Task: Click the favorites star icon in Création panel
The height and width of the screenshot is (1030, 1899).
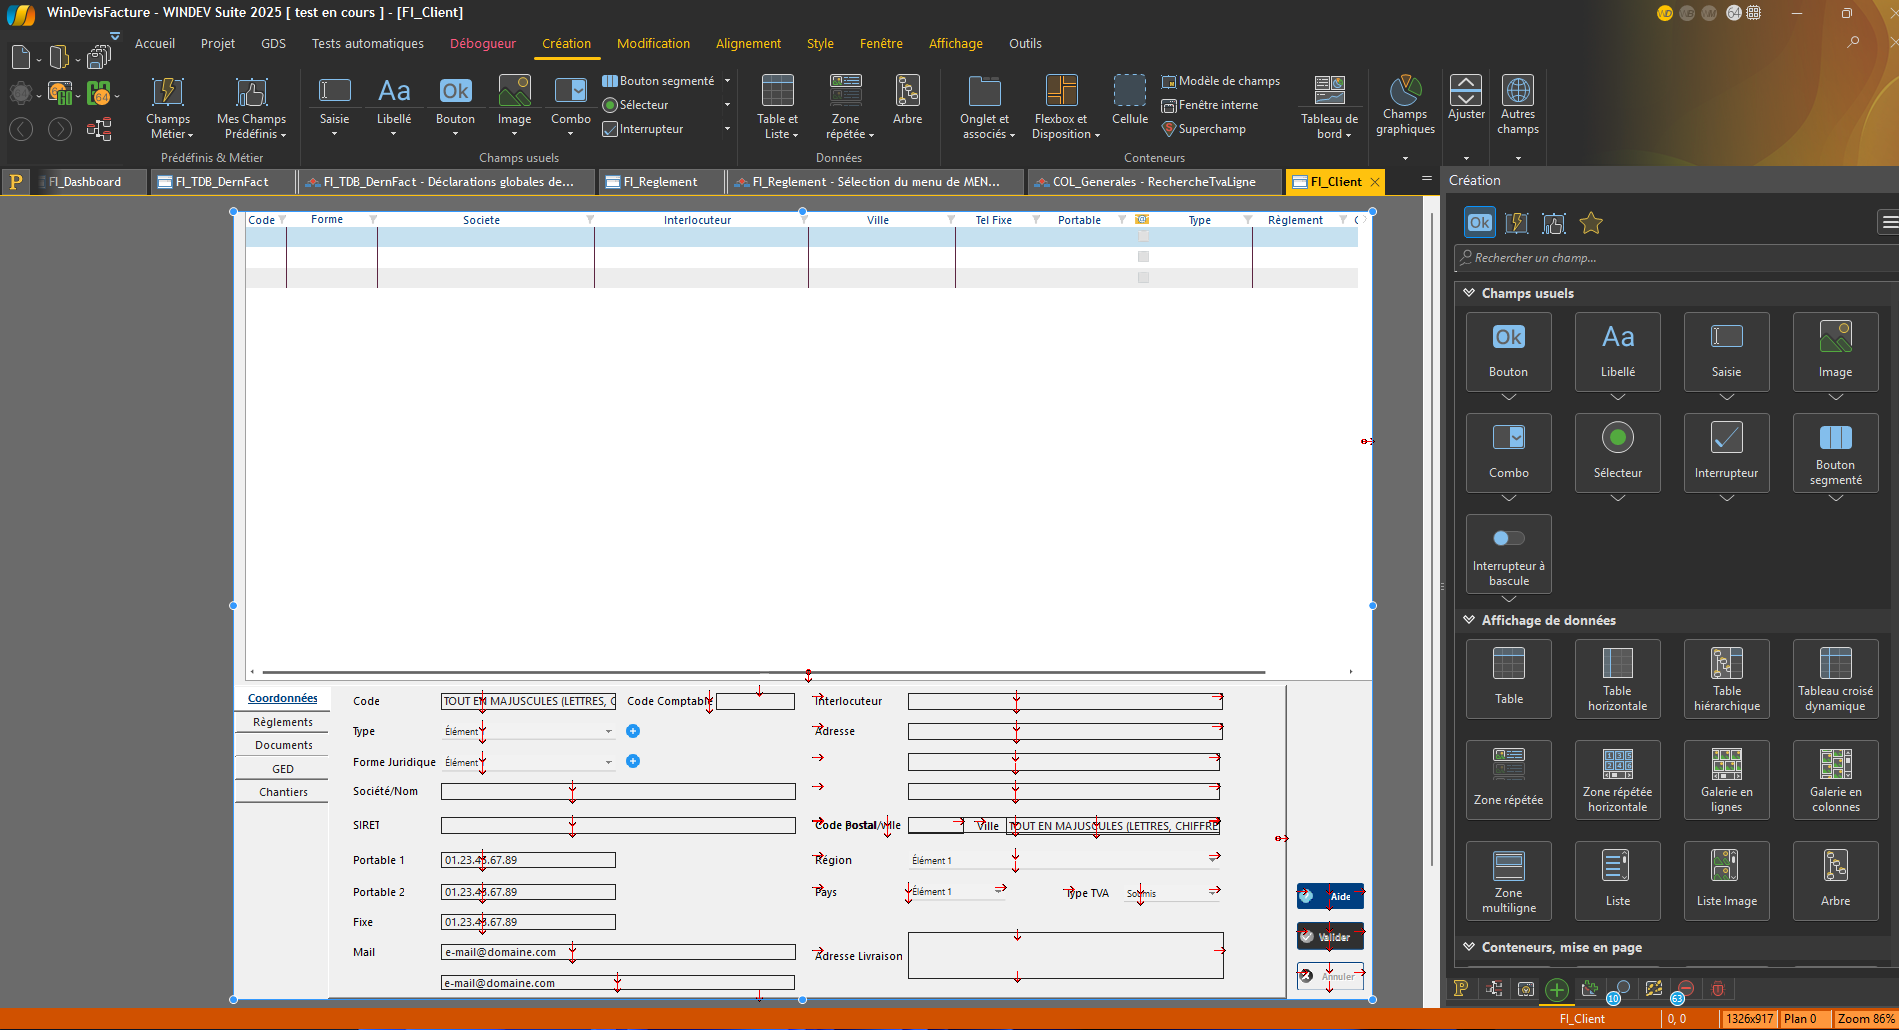Action: tap(1591, 223)
